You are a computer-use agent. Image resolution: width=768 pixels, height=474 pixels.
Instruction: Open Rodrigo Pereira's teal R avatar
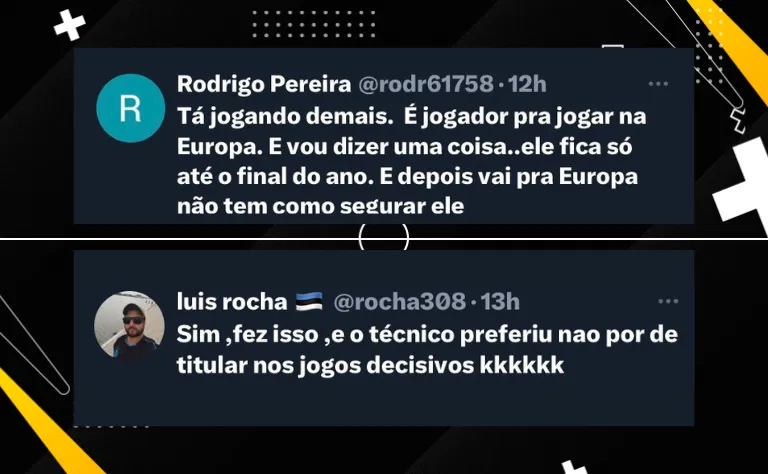click(130, 108)
